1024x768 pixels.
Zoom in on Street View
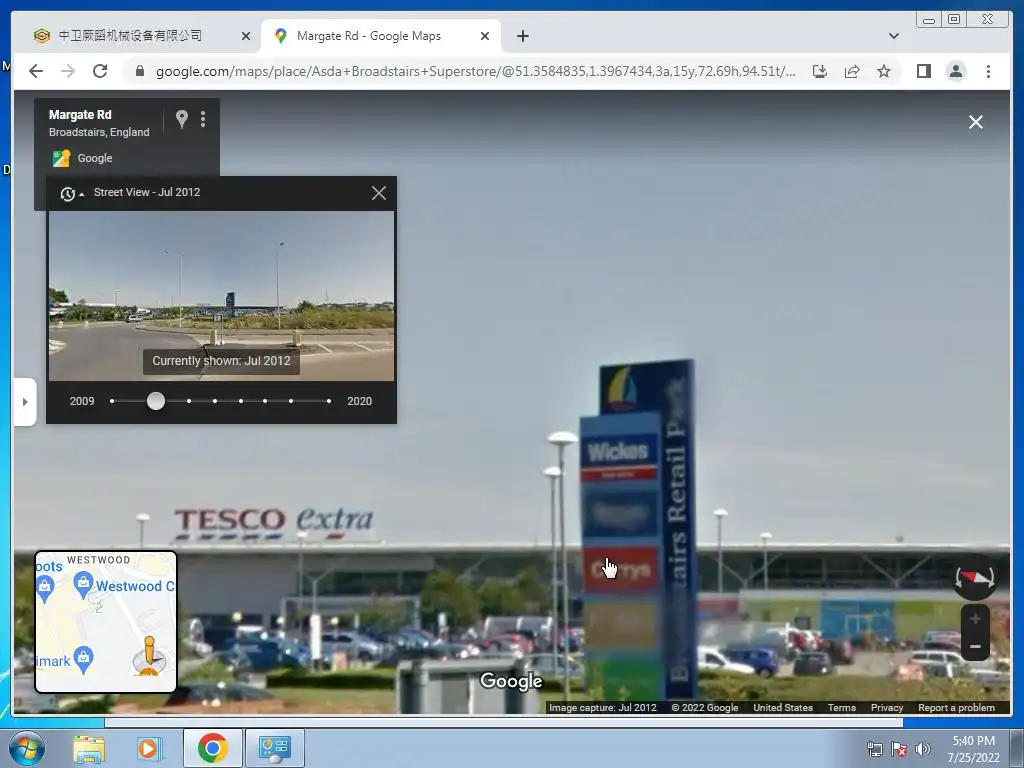975,618
